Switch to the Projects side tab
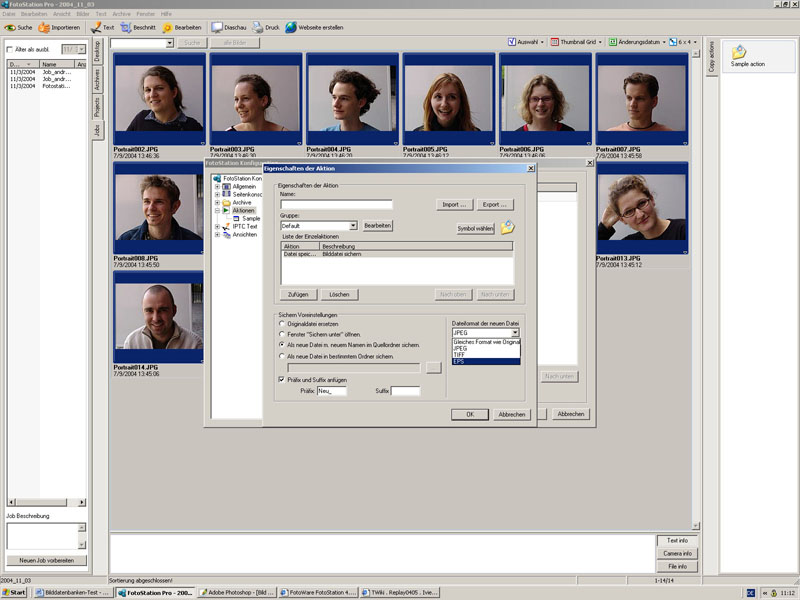The image size is (800, 600). (97, 107)
